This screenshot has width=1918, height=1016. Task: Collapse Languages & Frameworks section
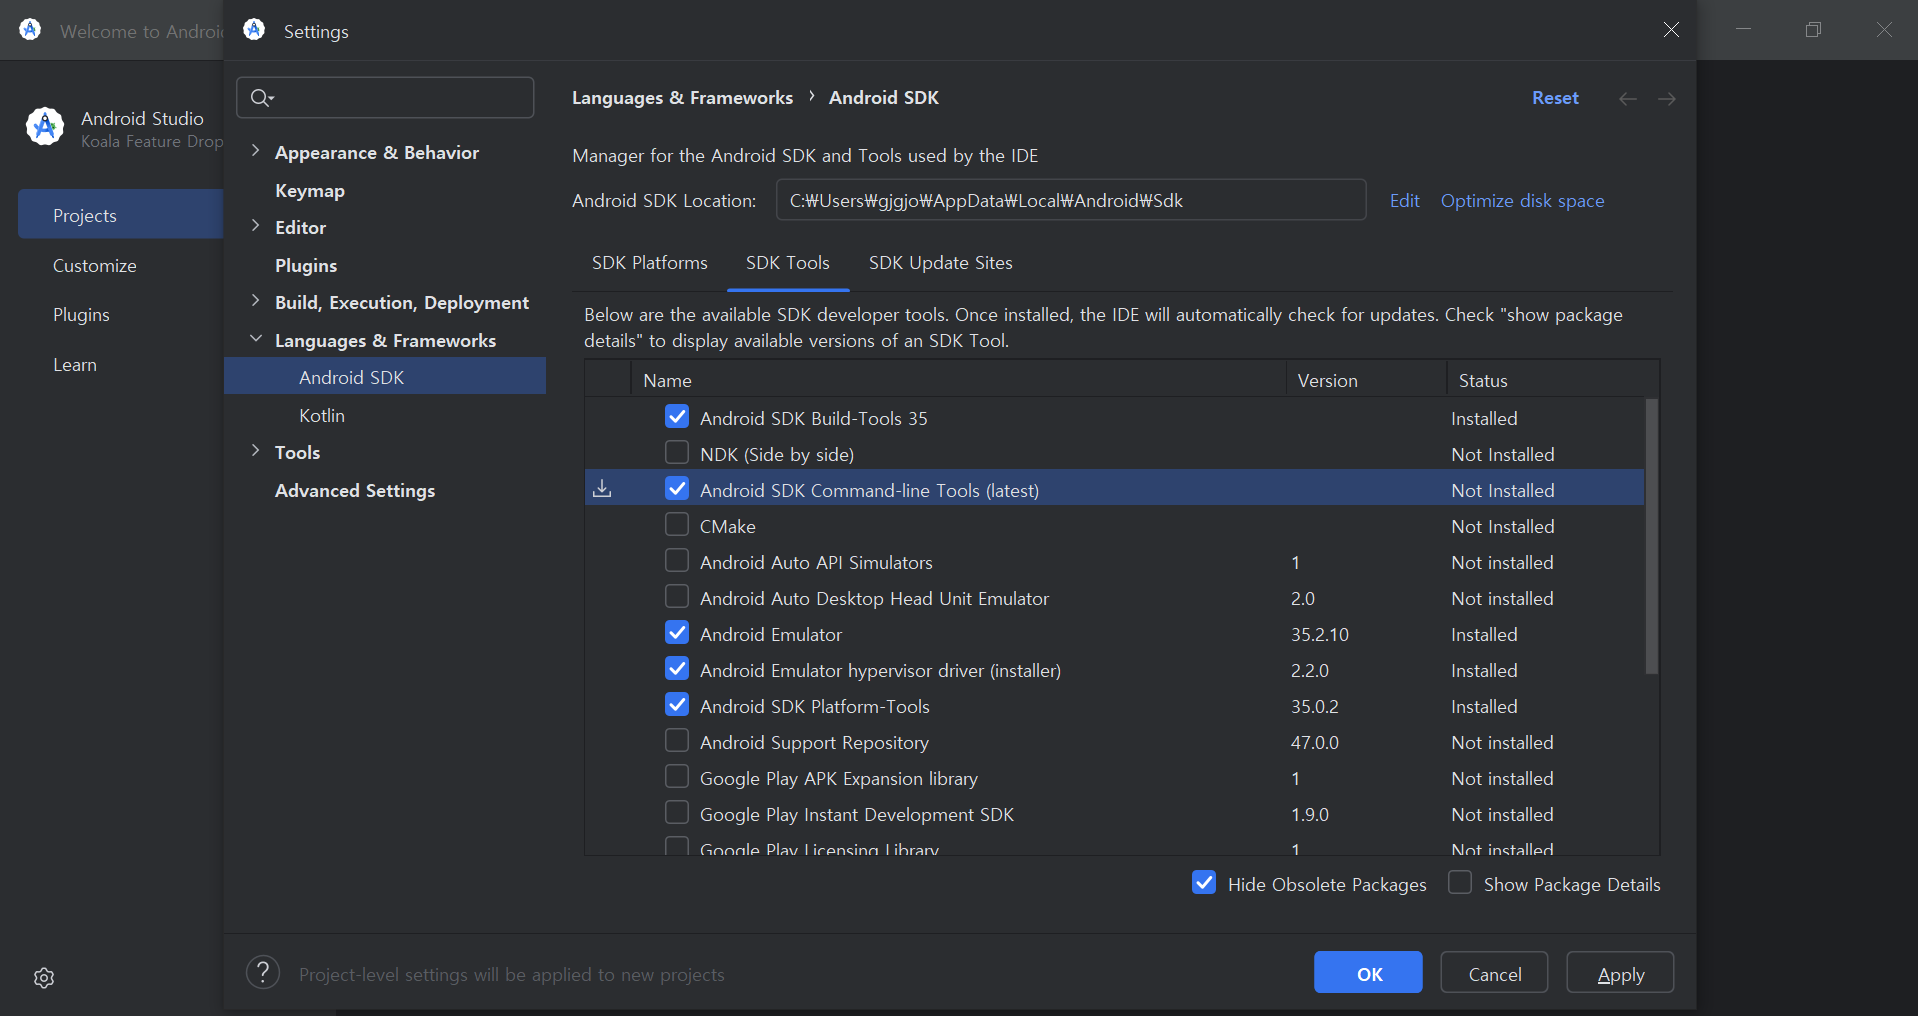(x=256, y=339)
